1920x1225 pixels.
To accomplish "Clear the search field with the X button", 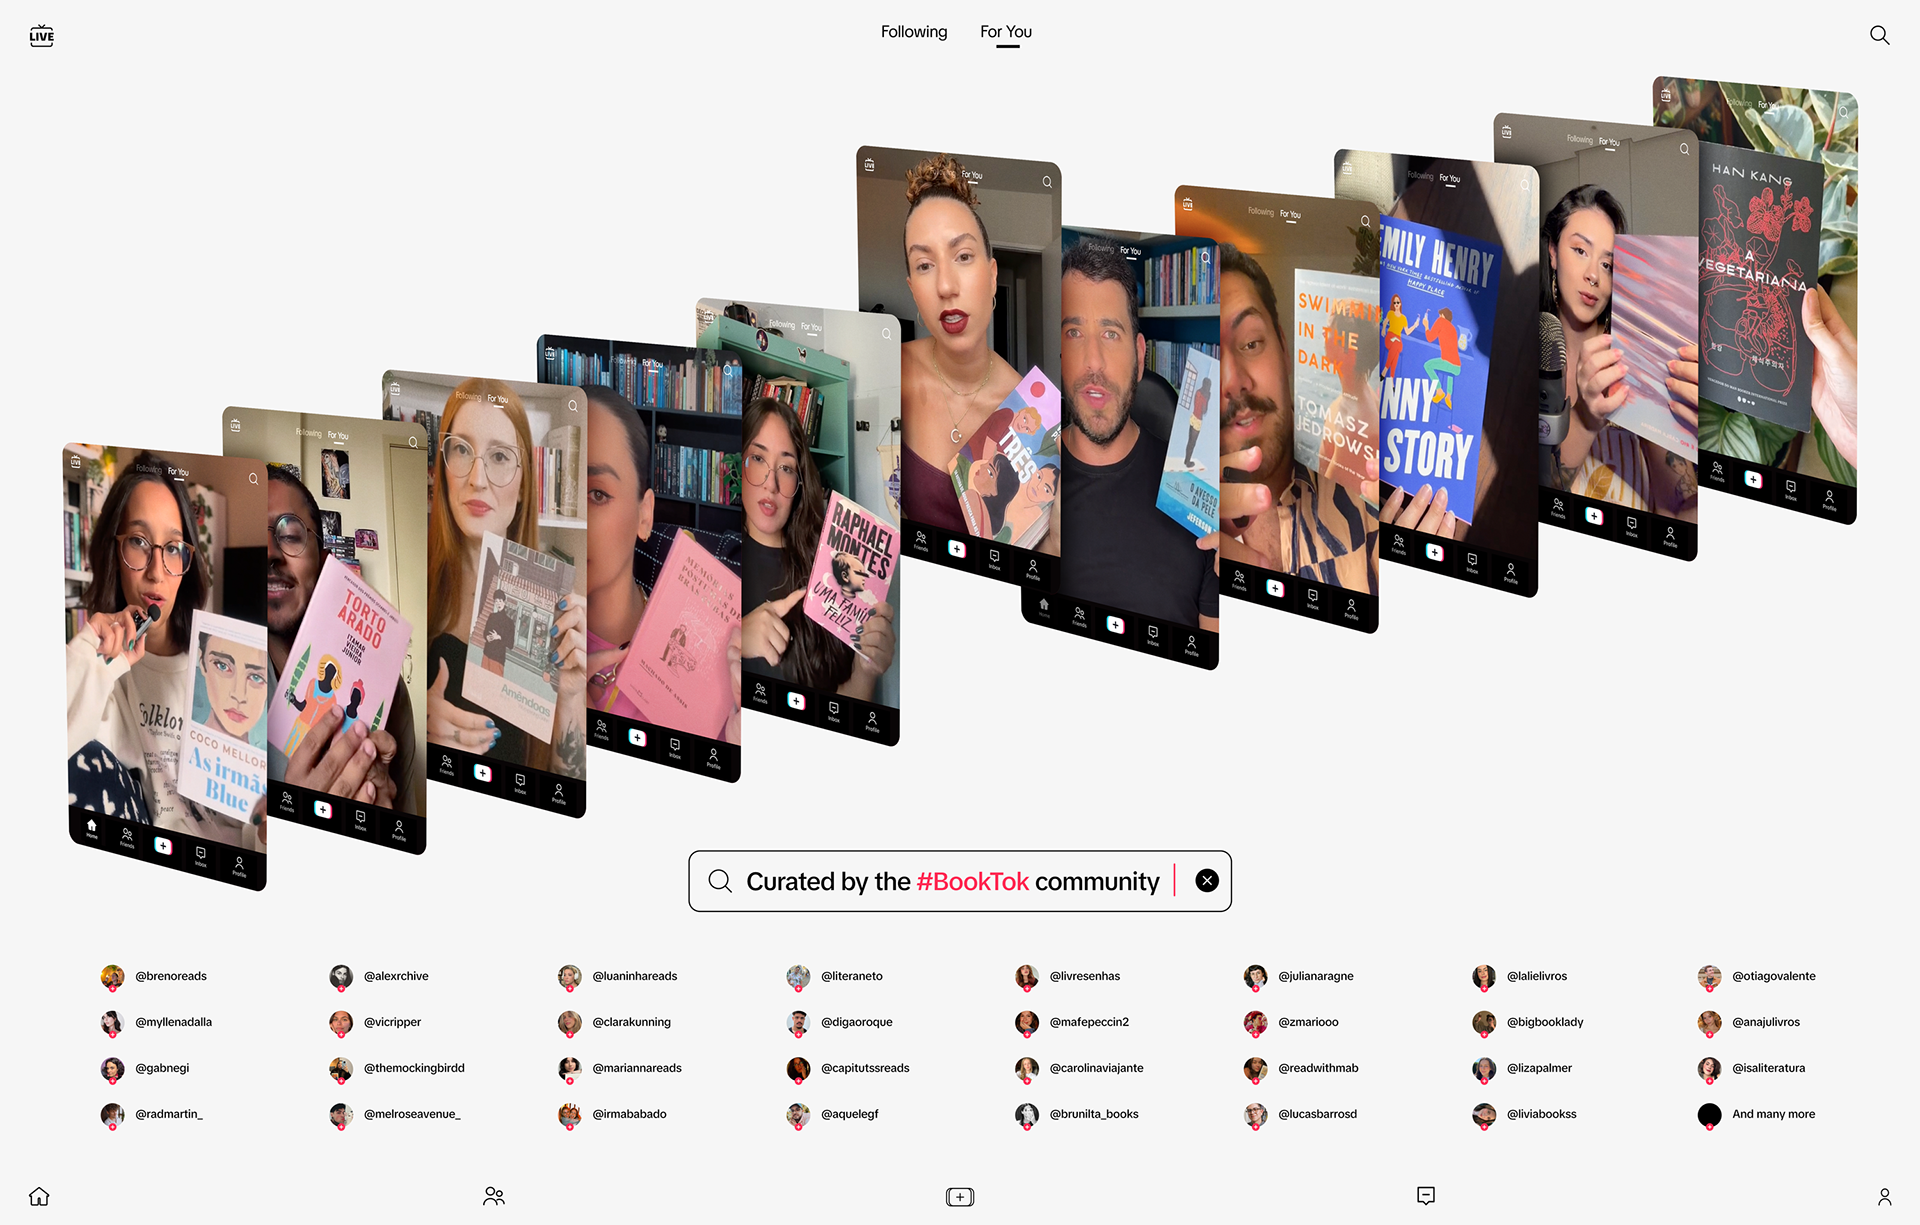I will pos(1207,880).
